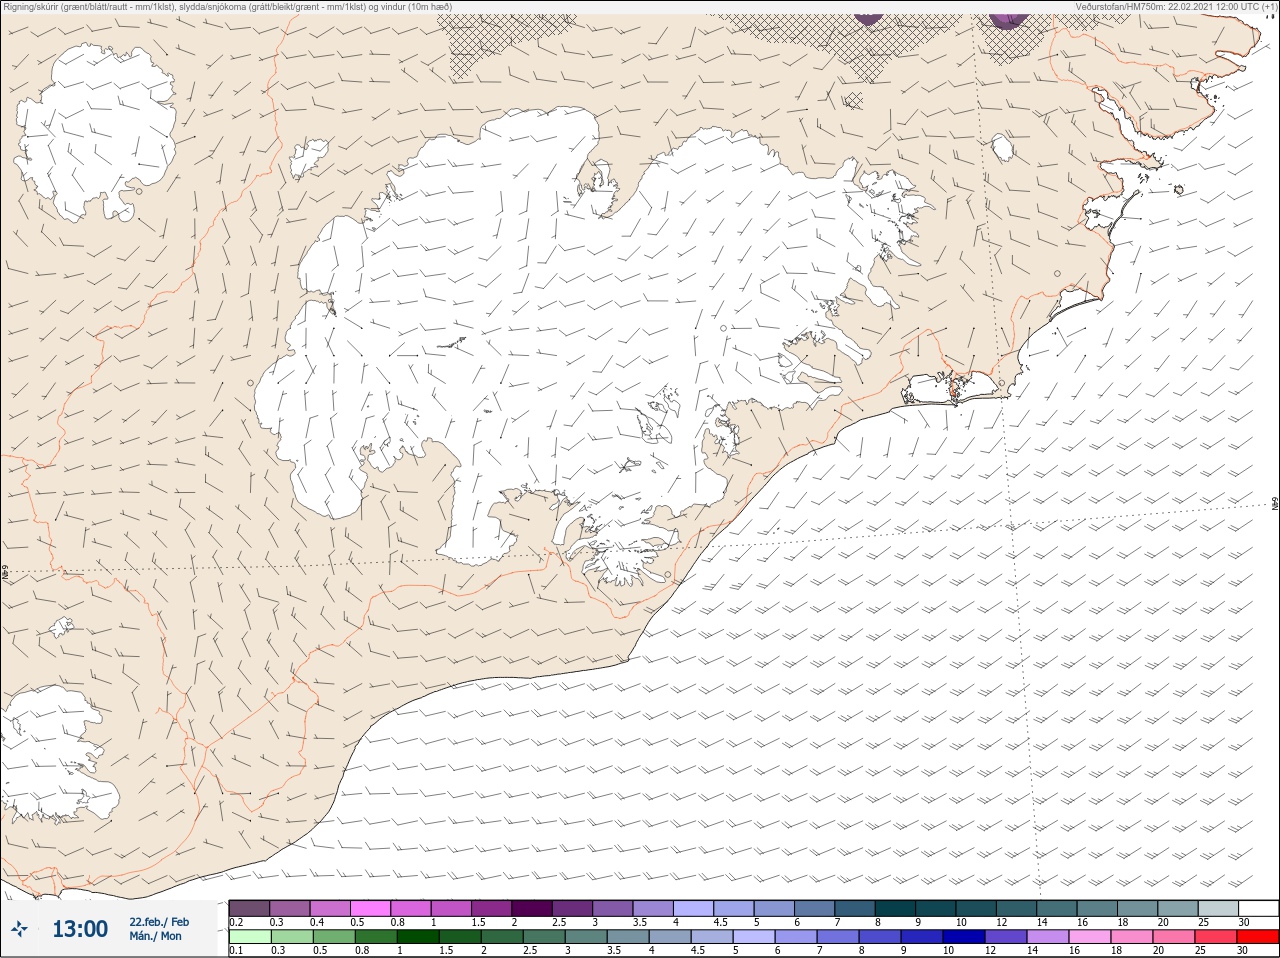Click the 13:00 forecast time label
This screenshot has width=1280, height=958.
coord(80,929)
